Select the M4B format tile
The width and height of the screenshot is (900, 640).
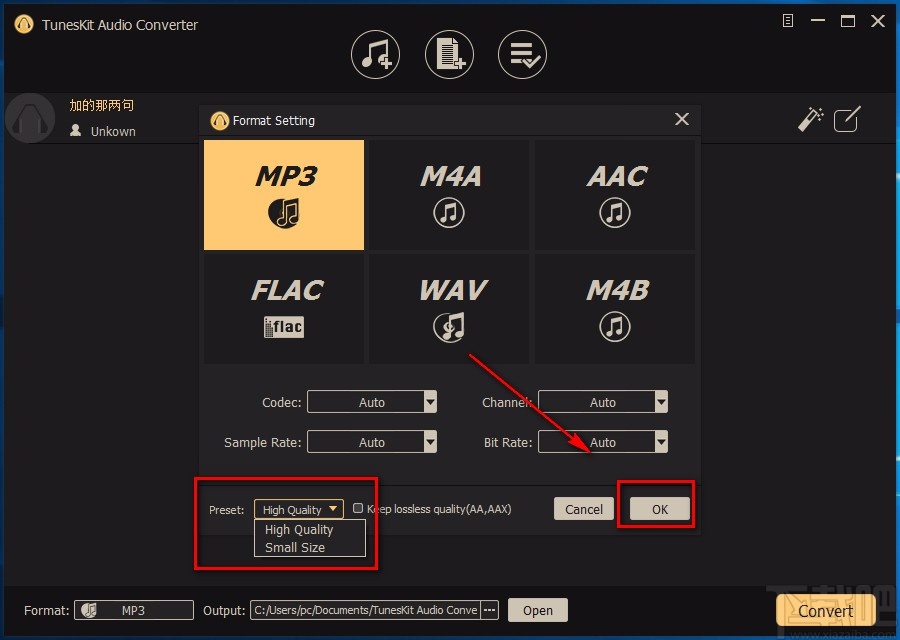coord(615,309)
